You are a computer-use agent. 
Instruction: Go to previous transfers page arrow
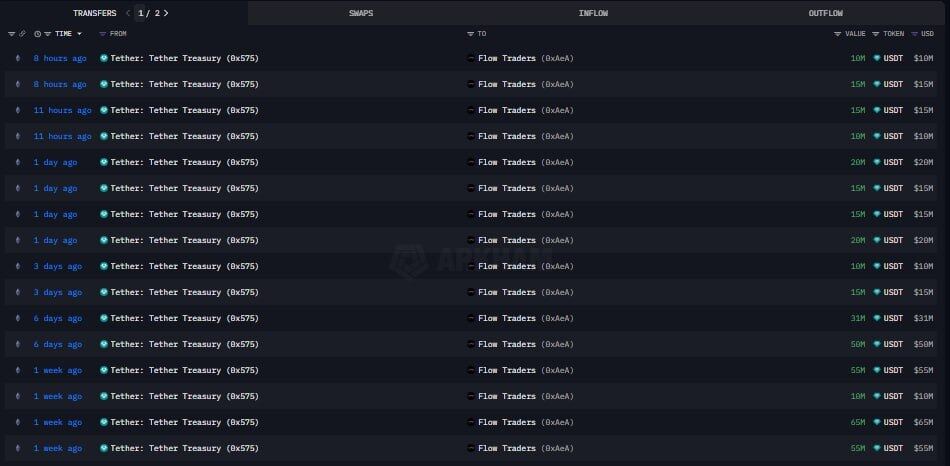[x=128, y=13]
